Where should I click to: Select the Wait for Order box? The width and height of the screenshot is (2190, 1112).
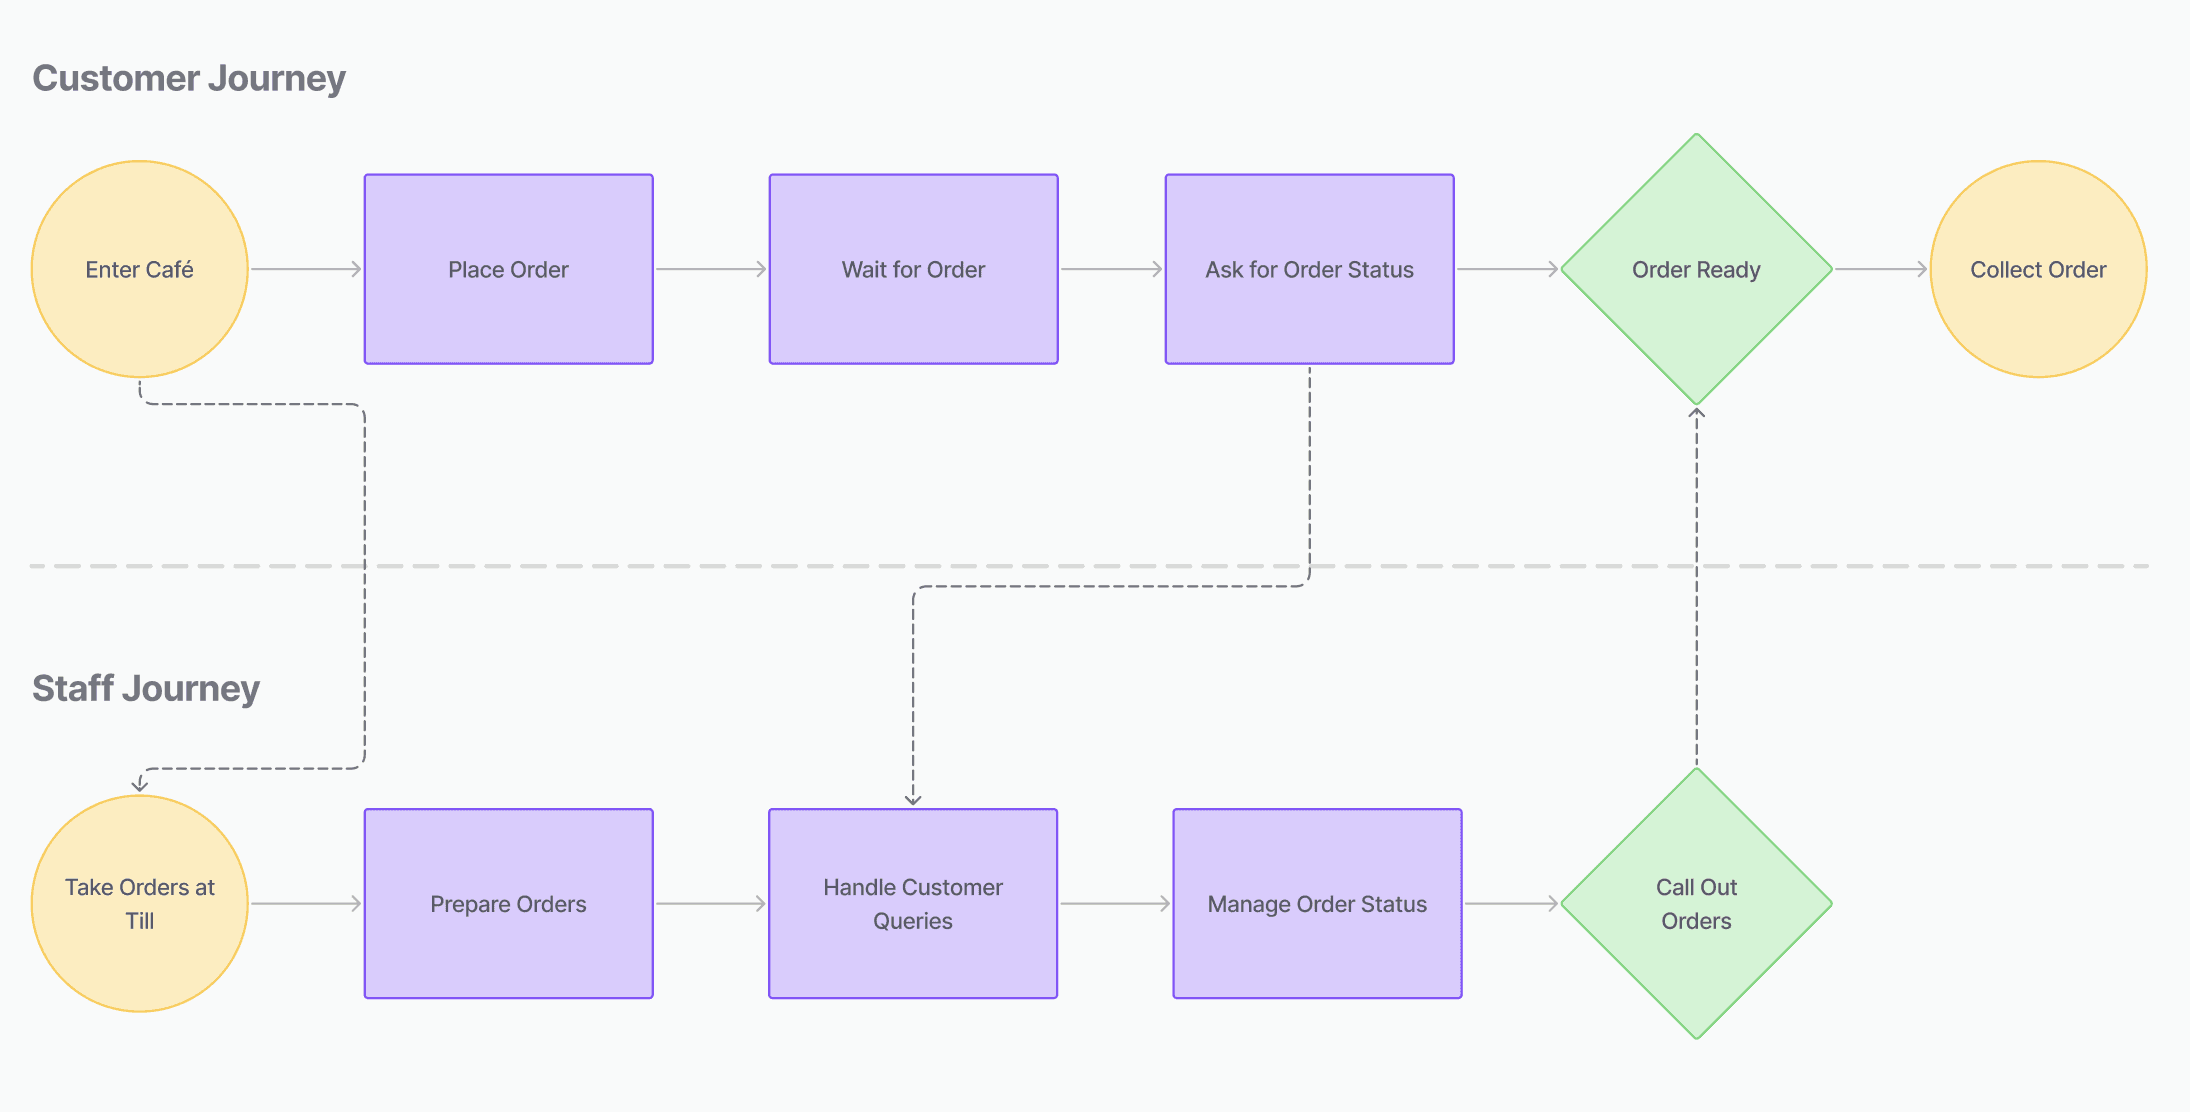[913, 269]
